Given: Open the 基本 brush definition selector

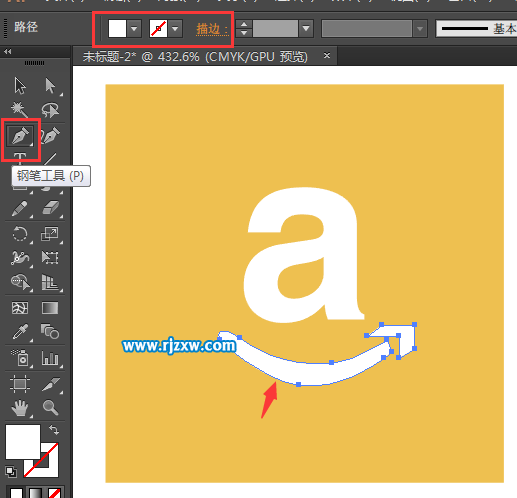Looking at the screenshot, I should [477, 29].
